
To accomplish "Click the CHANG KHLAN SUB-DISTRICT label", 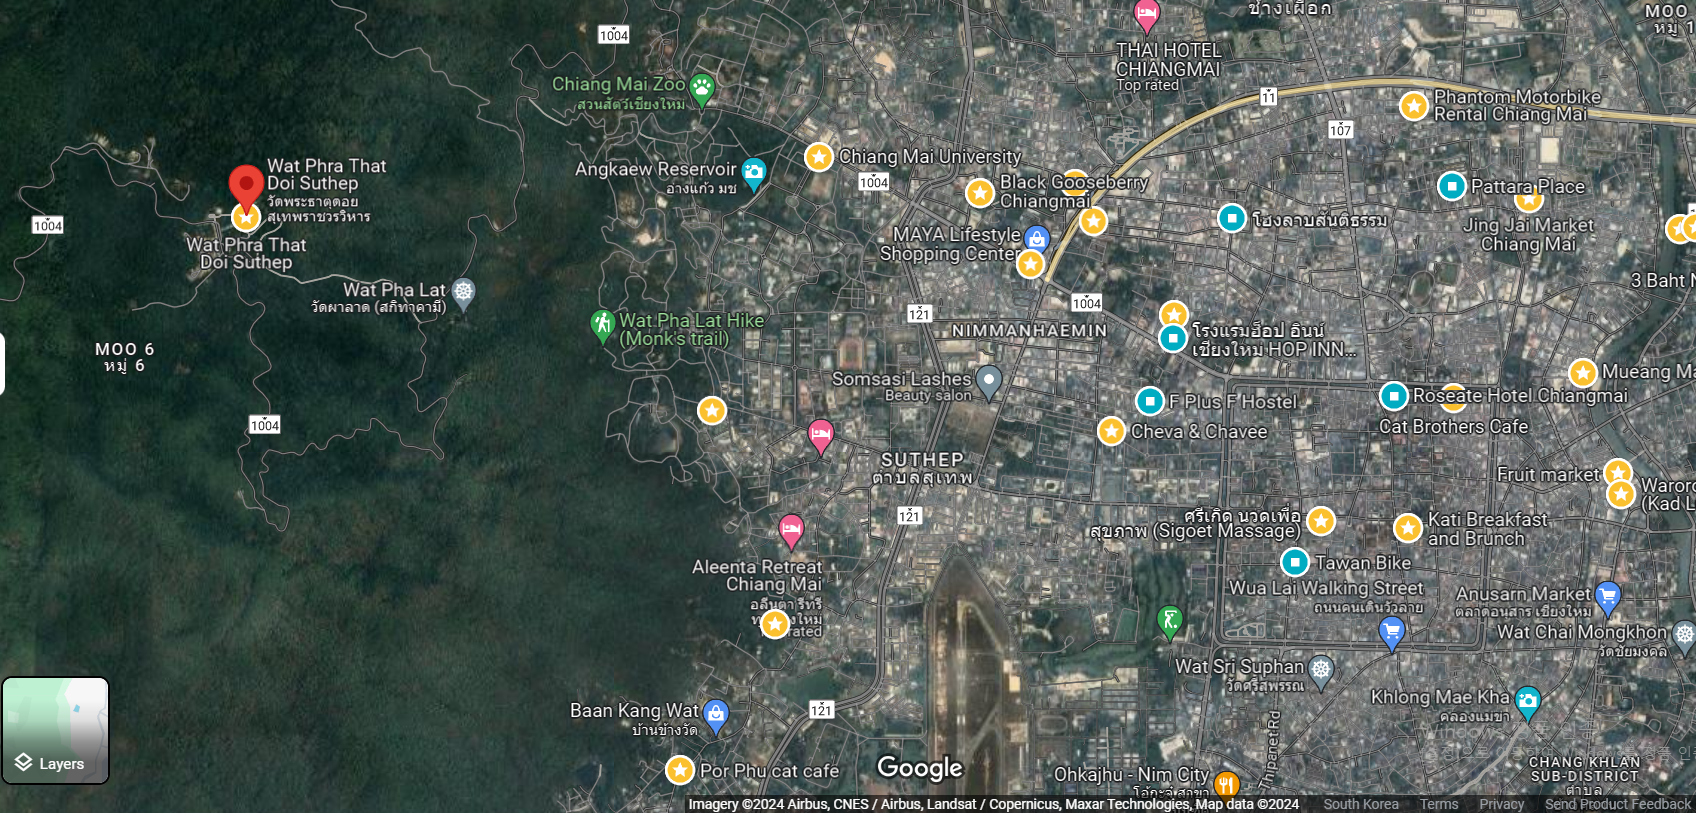I will [x=1585, y=768].
